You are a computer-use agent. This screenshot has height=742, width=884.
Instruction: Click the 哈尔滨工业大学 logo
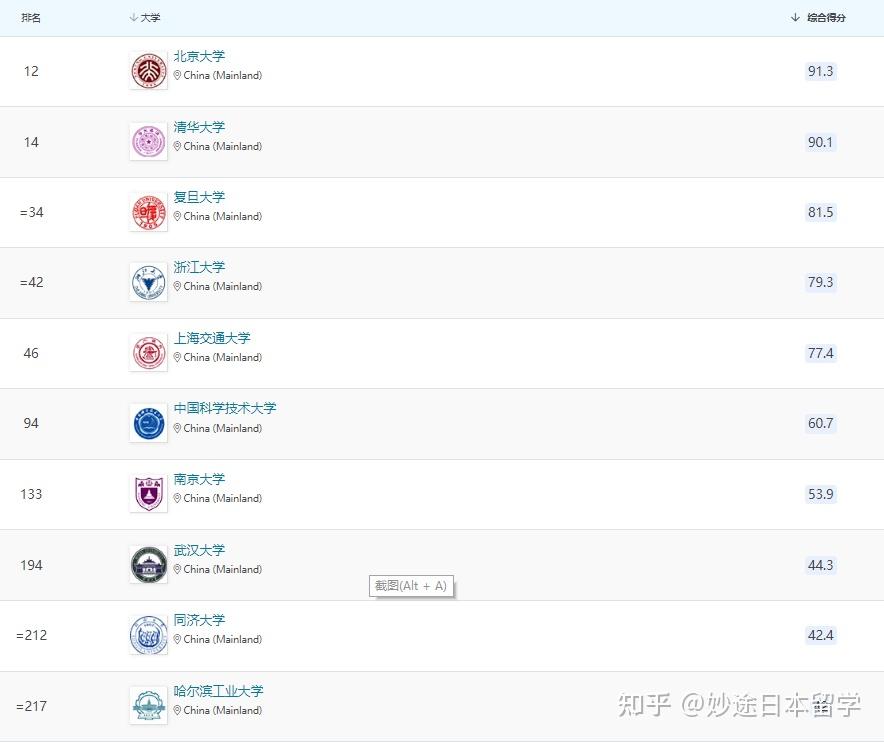149,705
